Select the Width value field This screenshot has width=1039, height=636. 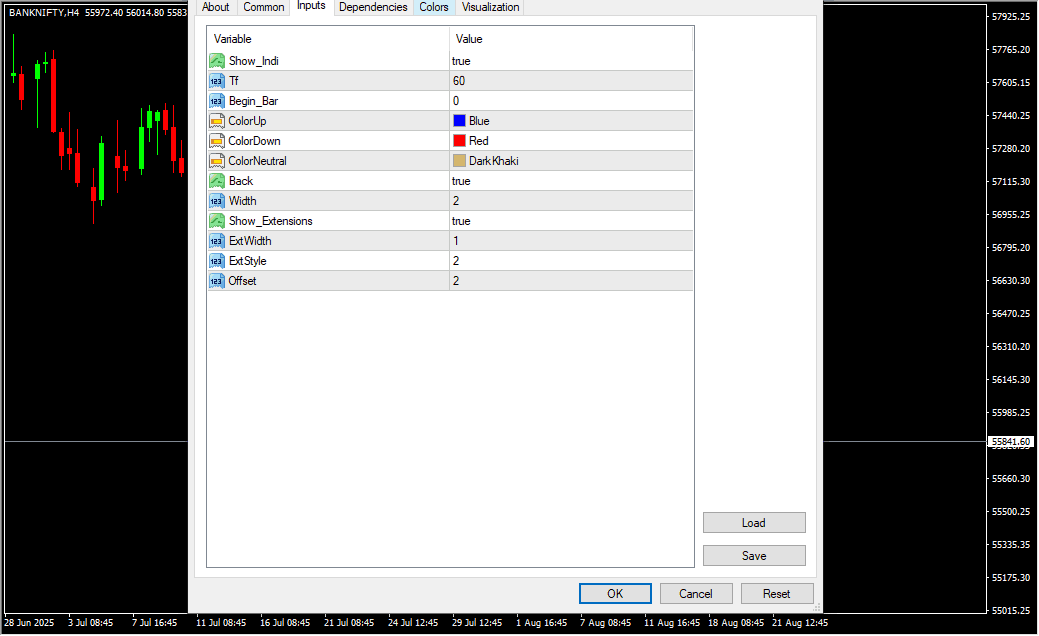point(570,201)
